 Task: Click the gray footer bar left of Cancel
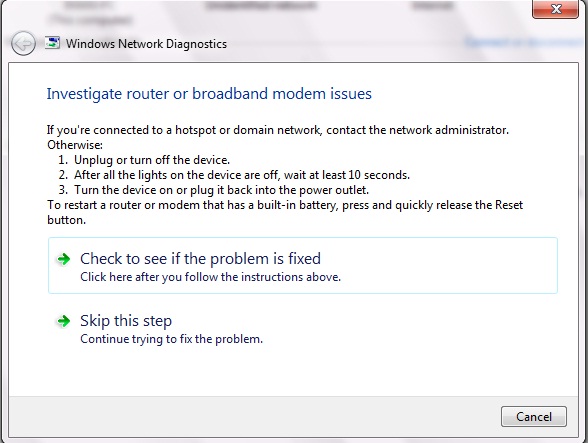point(255,416)
